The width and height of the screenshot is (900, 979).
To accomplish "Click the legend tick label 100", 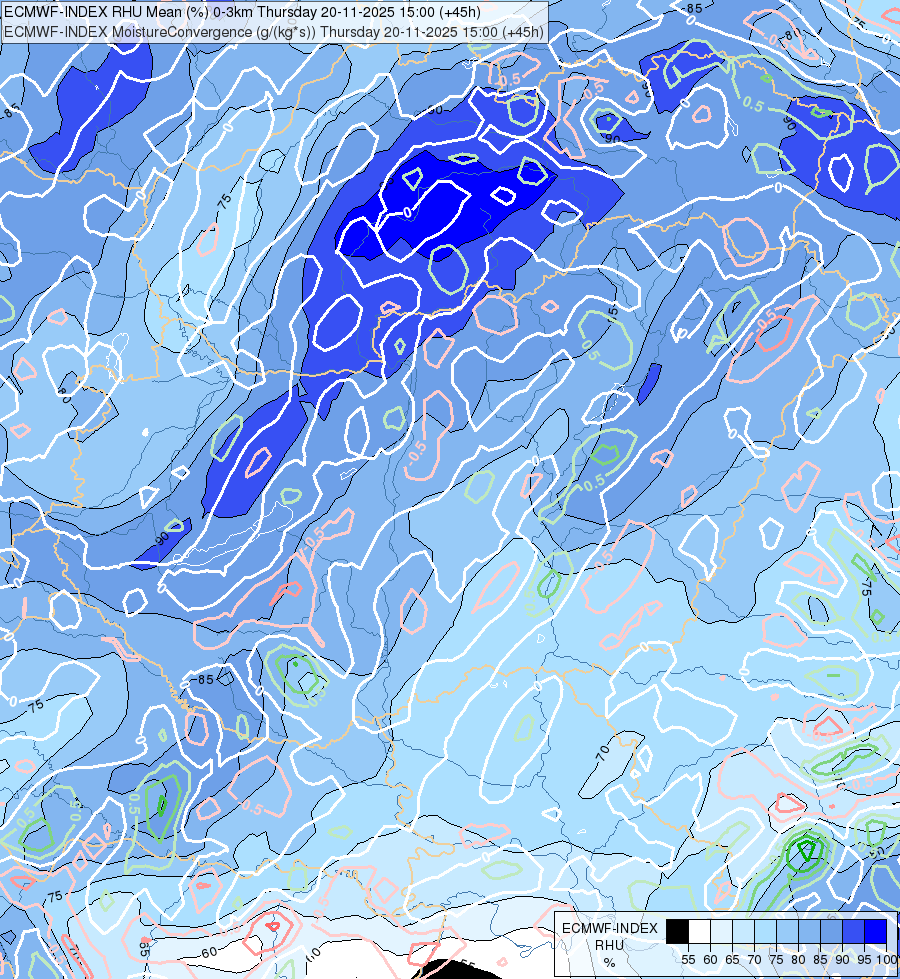I will [886, 960].
